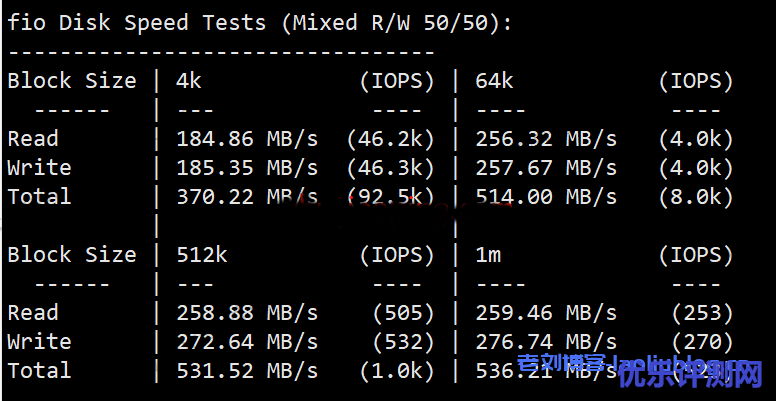Select the 4k block size label
Viewport: 776px width, 401px height.
tap(189, 81)
